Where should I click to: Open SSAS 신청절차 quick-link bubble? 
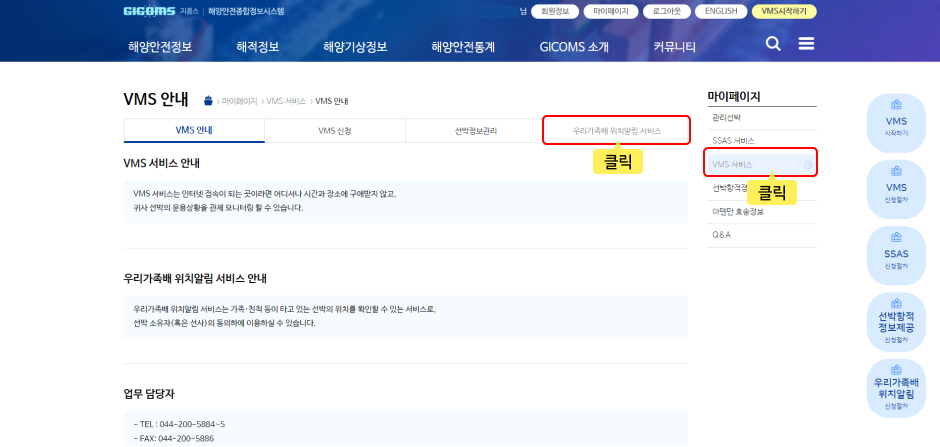coord(896,257)
